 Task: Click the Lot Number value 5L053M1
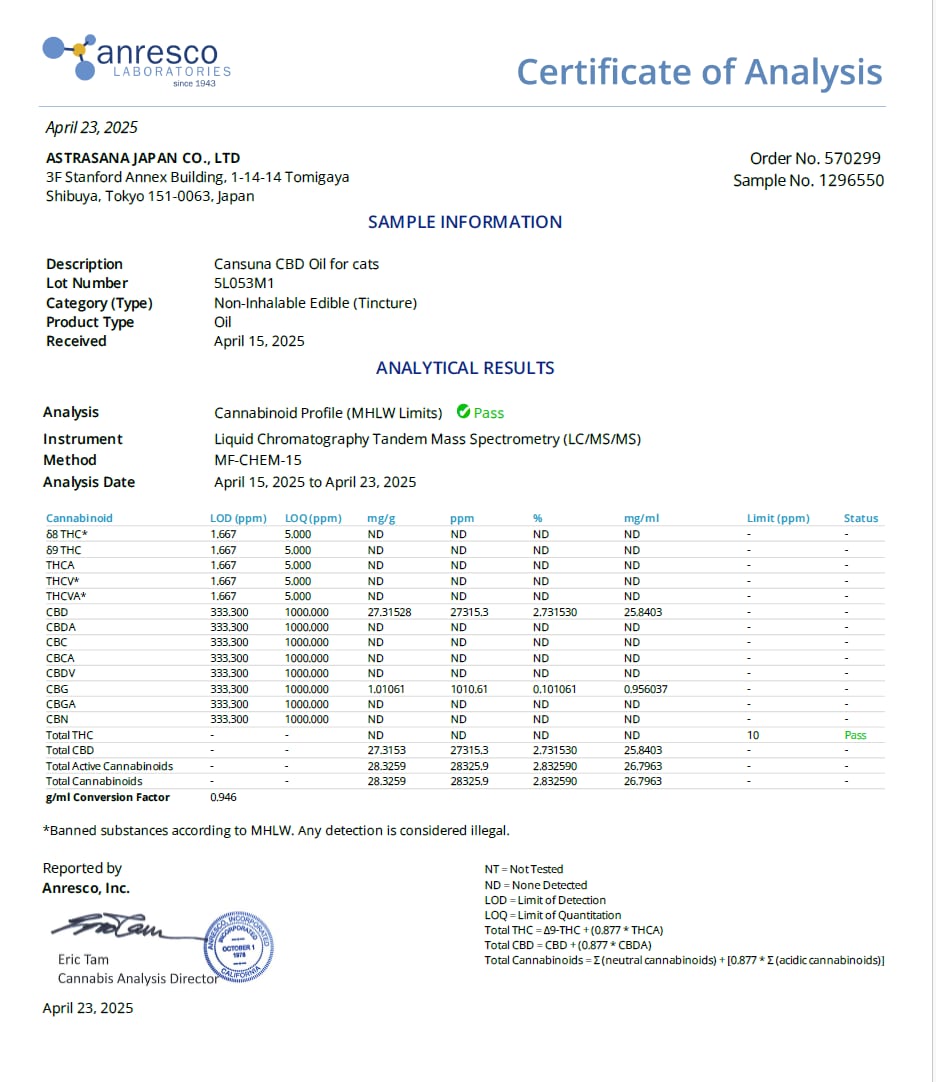[x=244, y=283]
